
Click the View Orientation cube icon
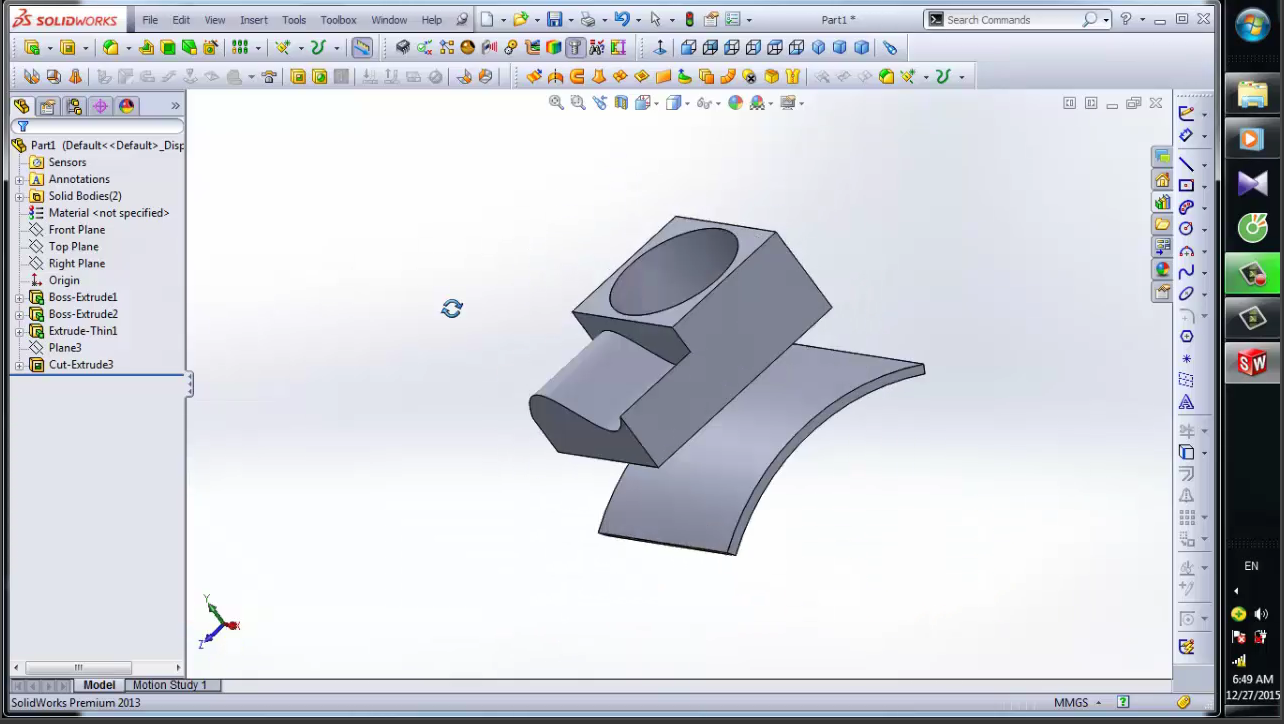pyautogui.click(x=645, y=102)
